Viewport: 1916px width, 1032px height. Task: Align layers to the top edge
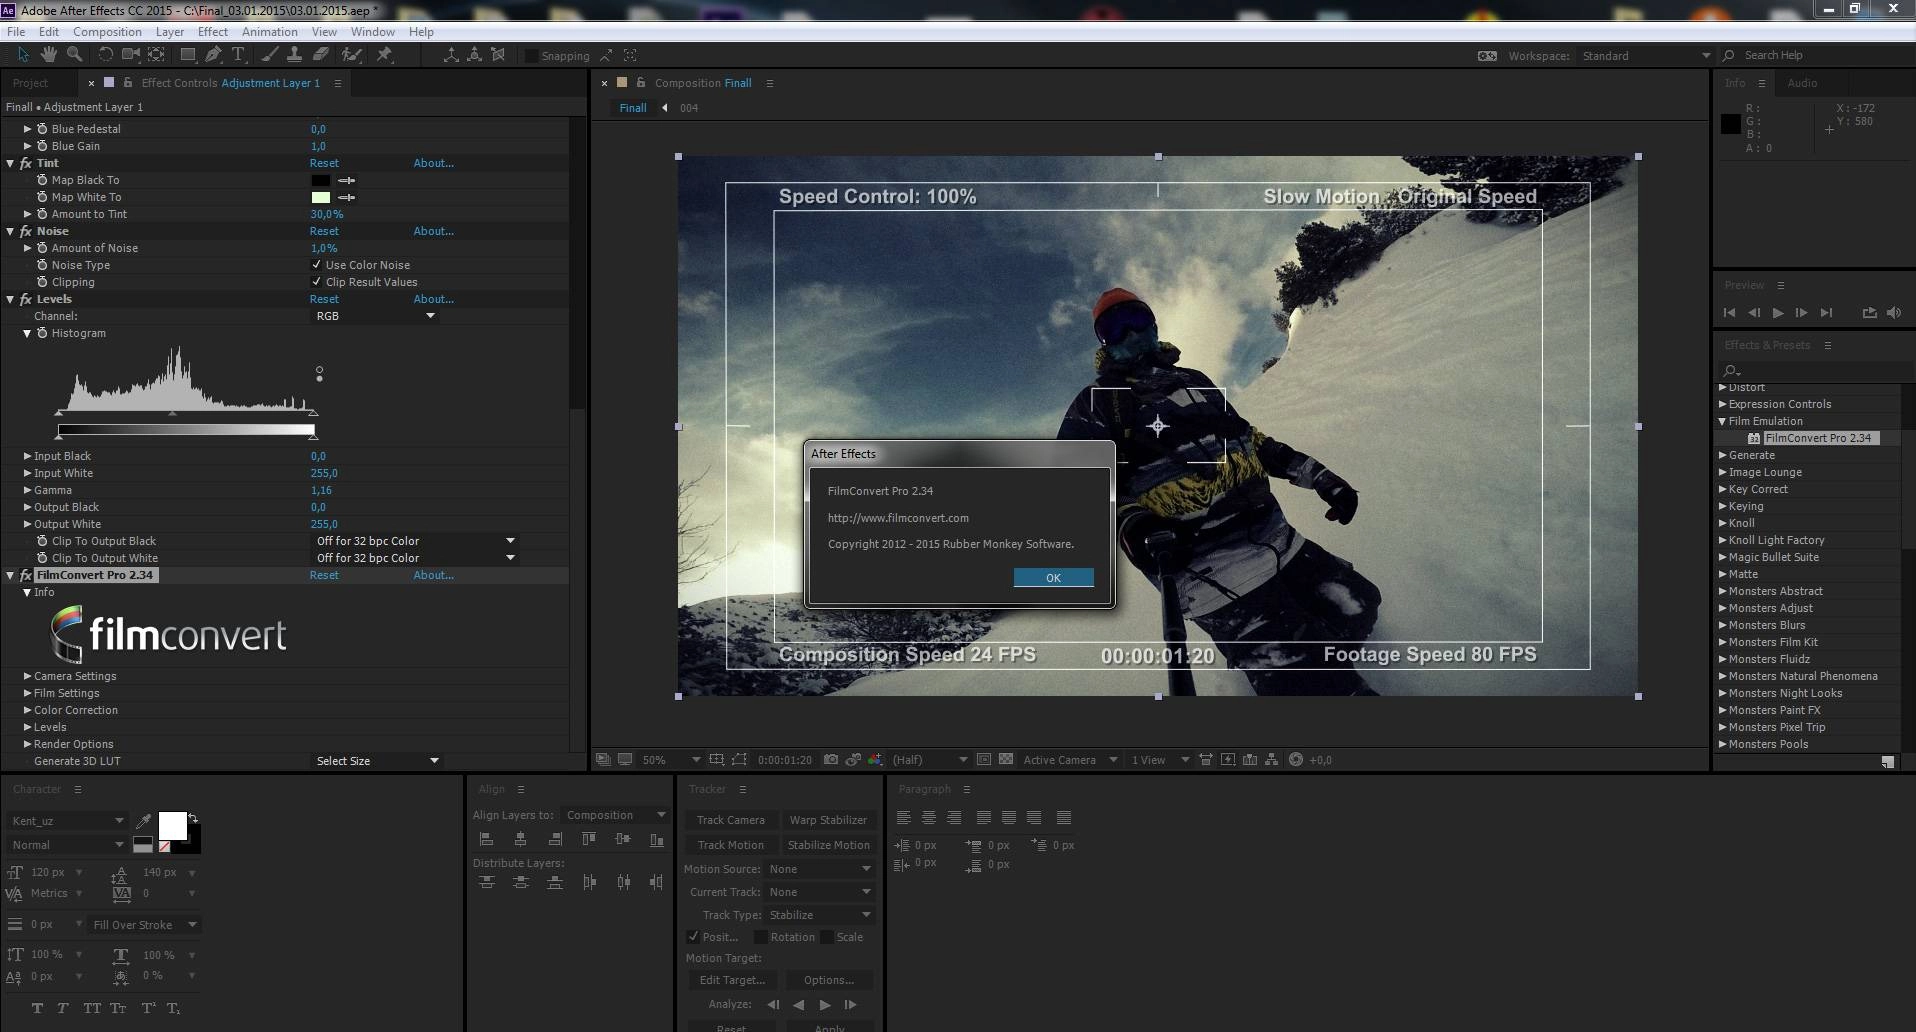coord(589,840)
